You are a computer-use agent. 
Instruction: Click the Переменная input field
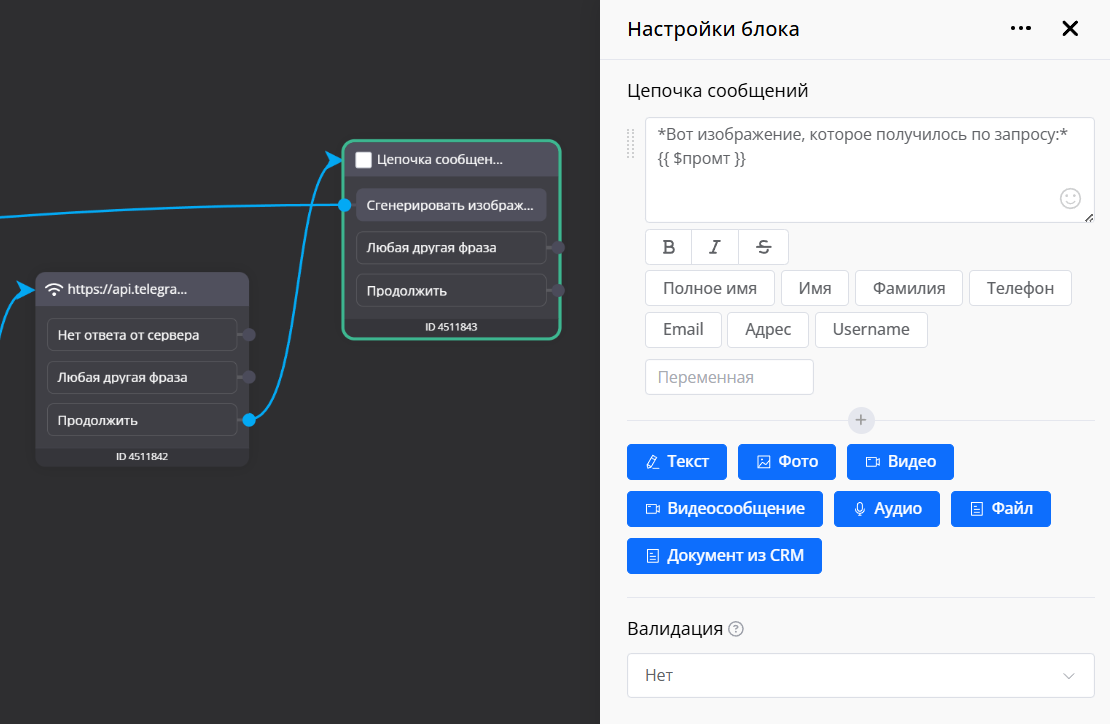729,377
